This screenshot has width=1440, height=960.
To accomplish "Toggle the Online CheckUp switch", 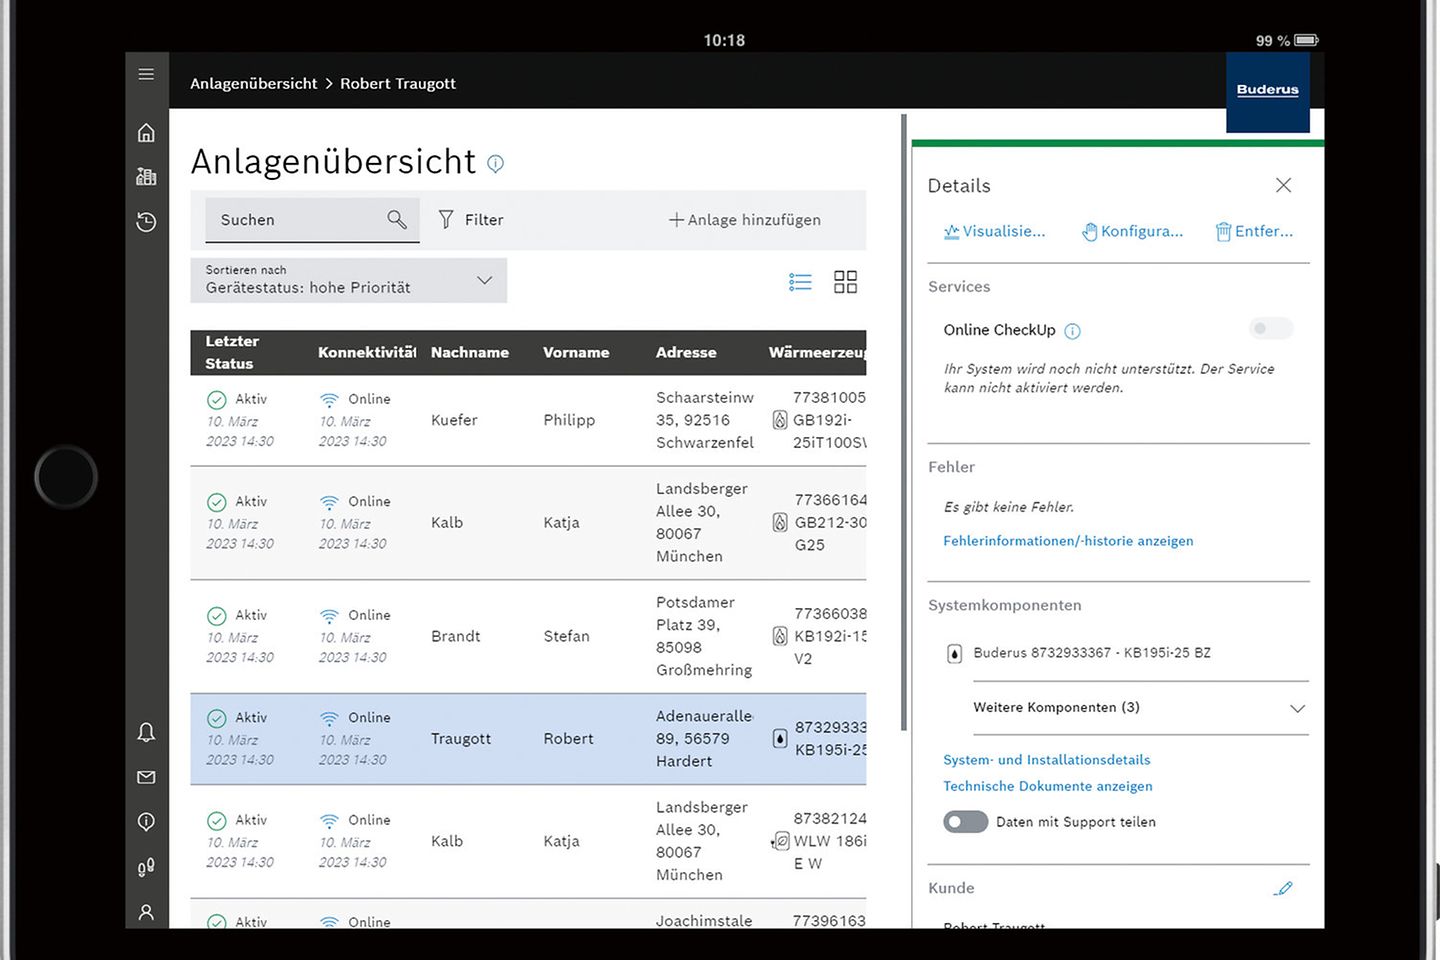I will pyautogui.click(x=1272, y=328).
